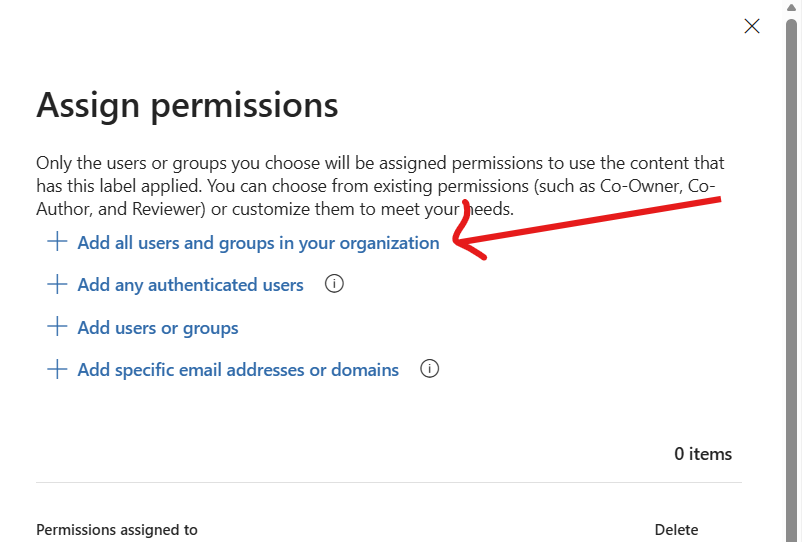Select Add all users and groups in your organization
805x542 pixels.
point(258,243)
